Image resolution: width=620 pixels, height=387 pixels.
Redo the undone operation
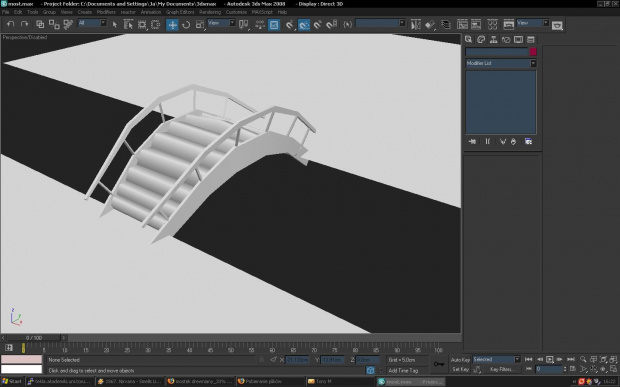(25, 24)
